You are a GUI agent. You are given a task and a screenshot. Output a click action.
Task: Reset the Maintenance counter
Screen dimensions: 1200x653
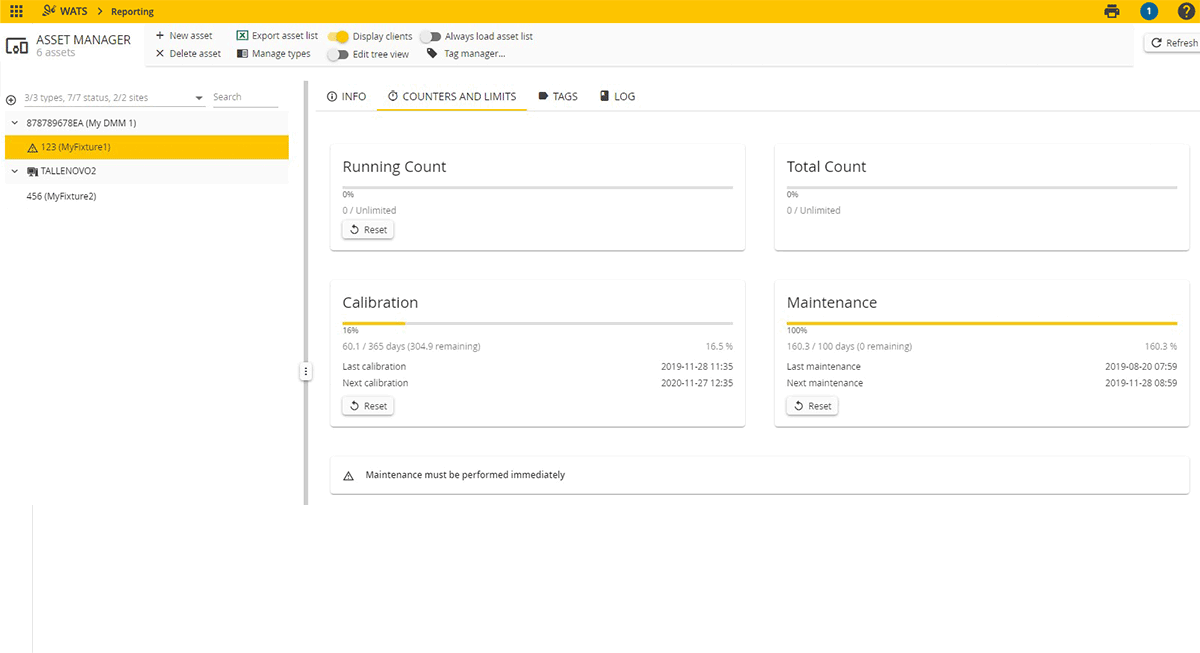[x=812, y=406]
